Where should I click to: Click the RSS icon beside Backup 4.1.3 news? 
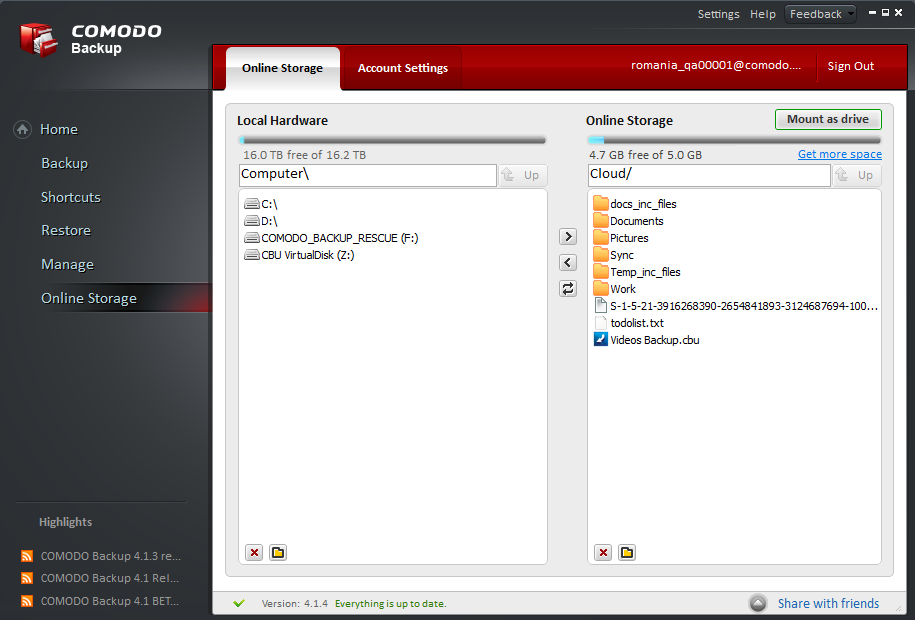tap(27, 556)
